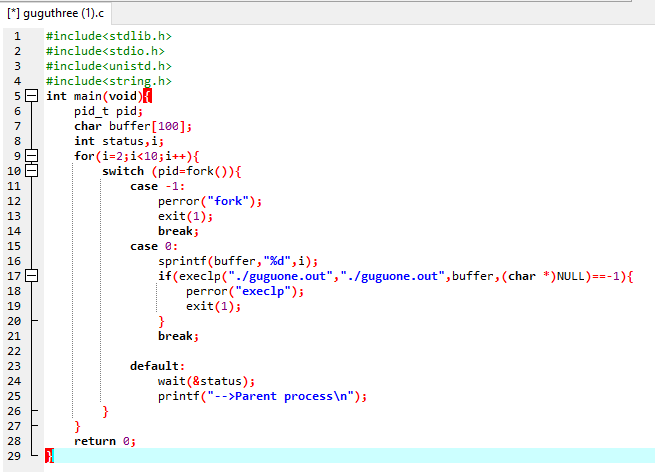Click closing brace on line 26
Image resolution: width=655 pixels, height=472 pixels.
[105, 411]
